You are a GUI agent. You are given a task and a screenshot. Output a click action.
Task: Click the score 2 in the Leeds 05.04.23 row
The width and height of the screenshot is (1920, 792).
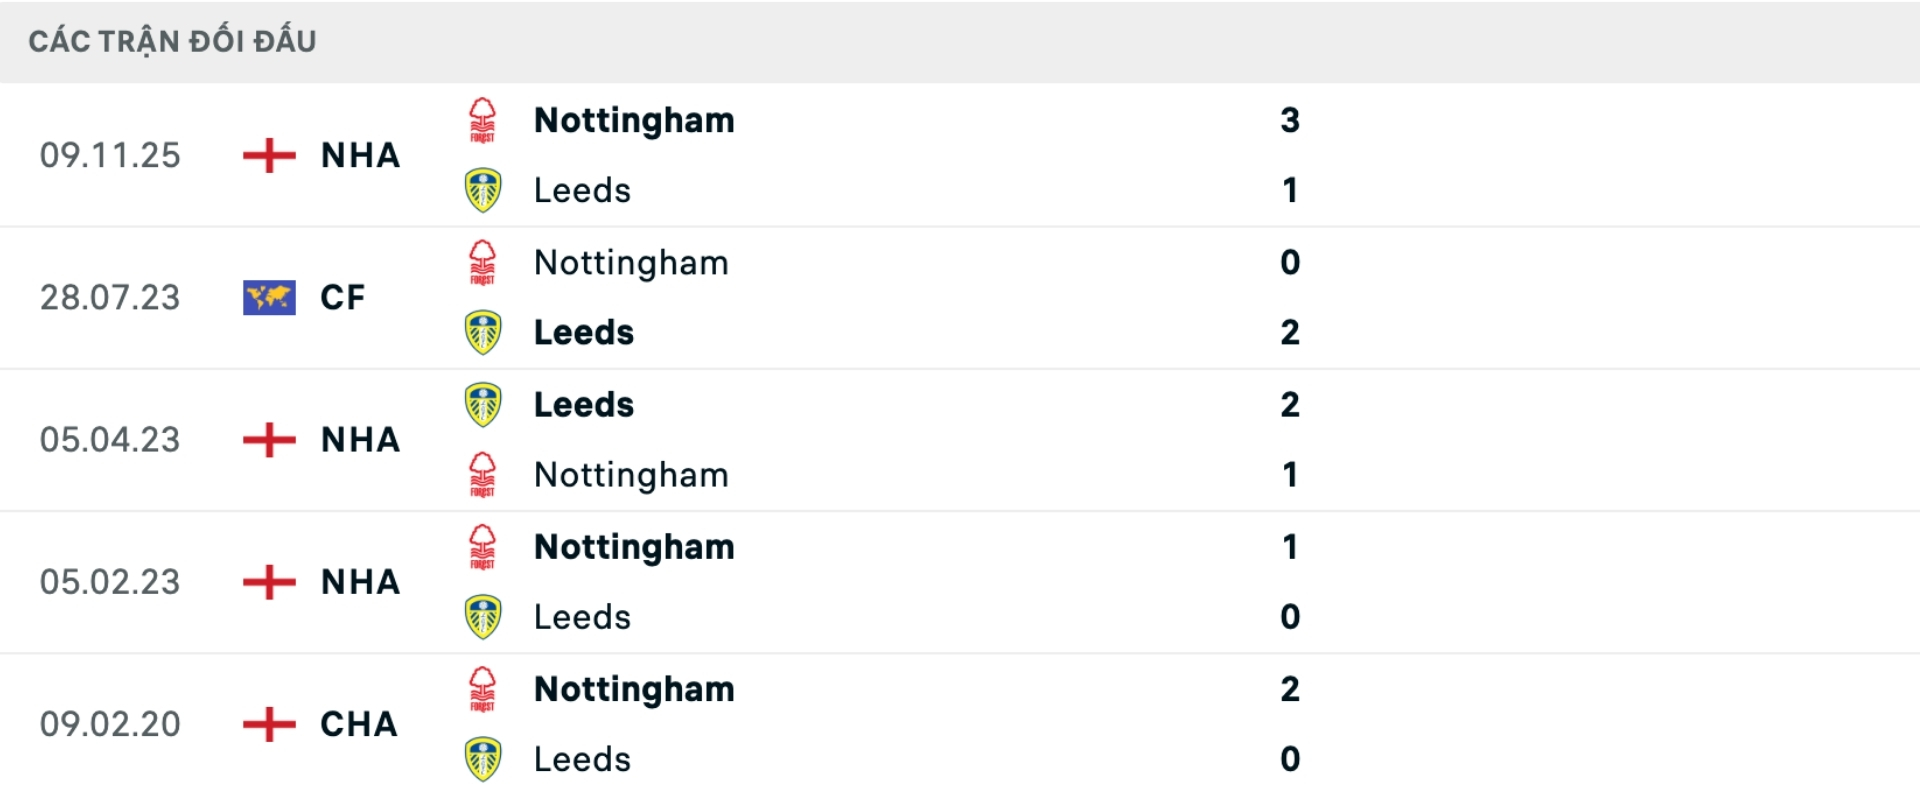[1291, 404]
